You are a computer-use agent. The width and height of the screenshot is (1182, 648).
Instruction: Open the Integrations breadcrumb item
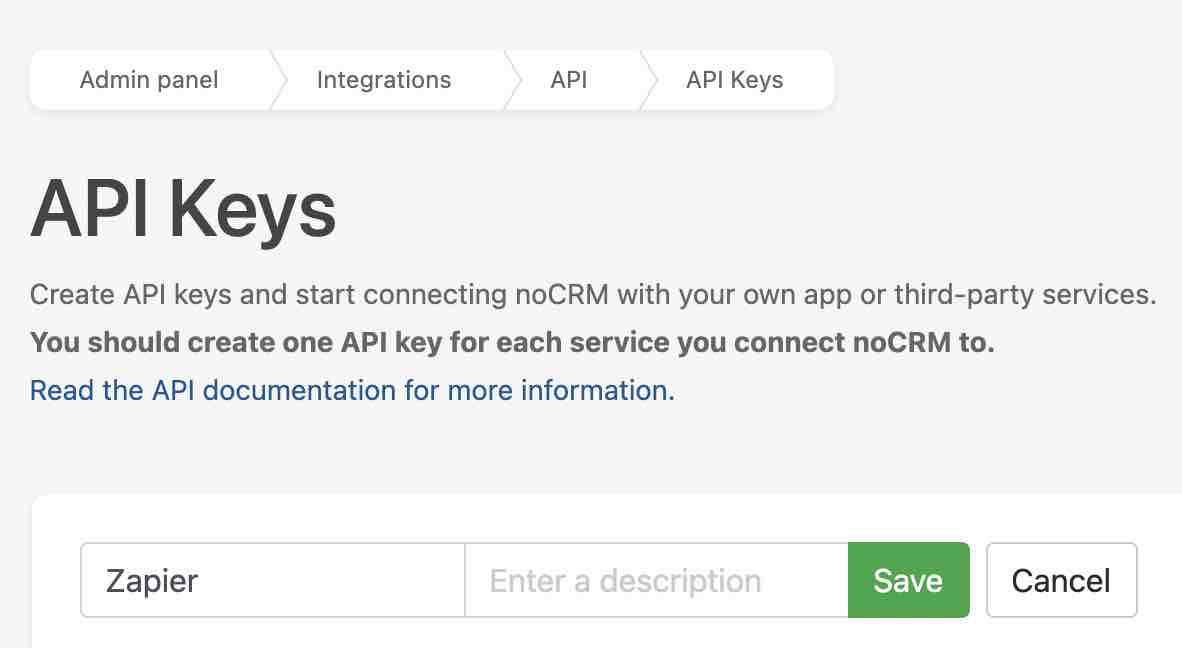click(383, 79)
